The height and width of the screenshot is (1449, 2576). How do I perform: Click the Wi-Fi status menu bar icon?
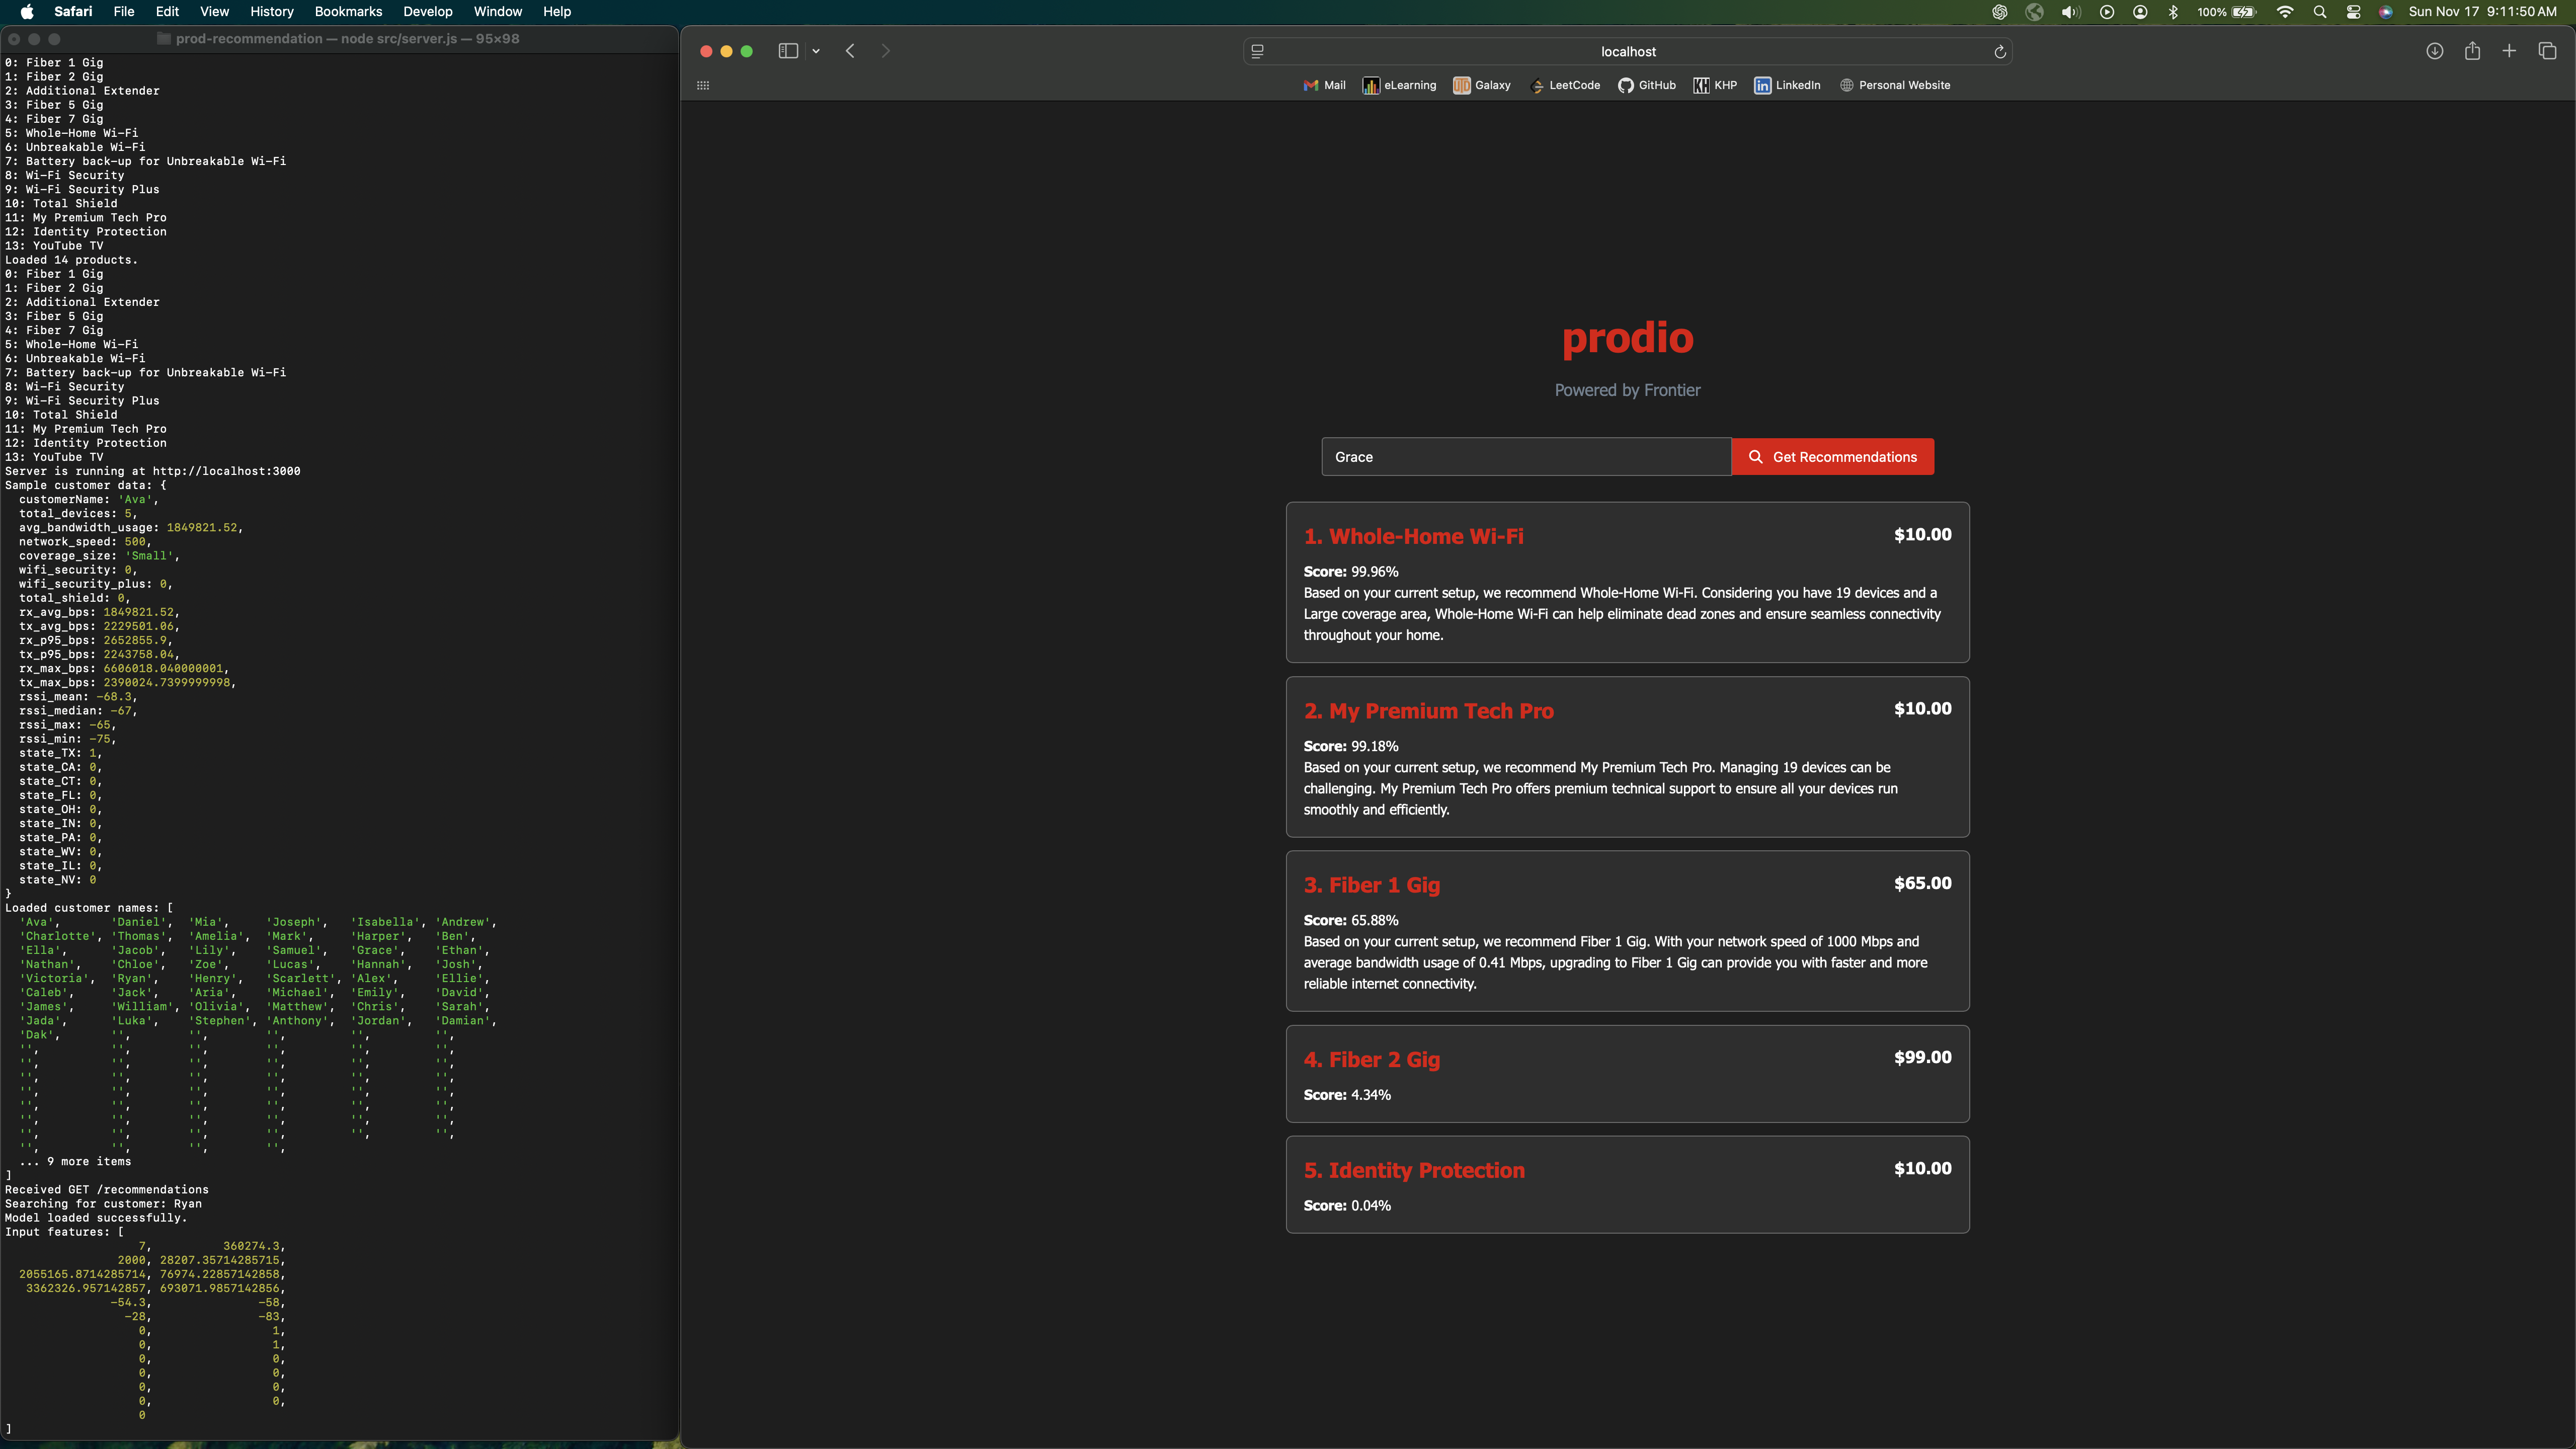click(2285, 12)
